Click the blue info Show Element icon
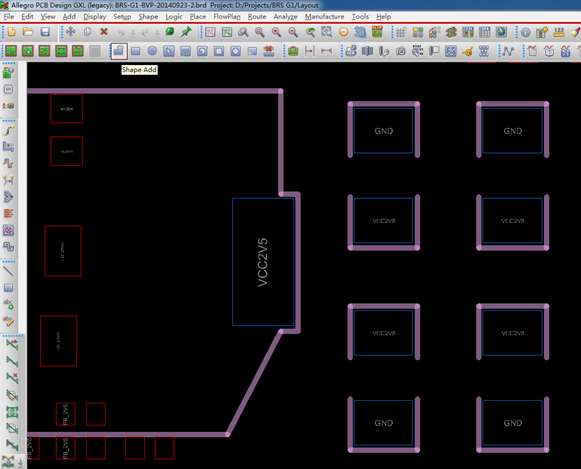This screenshot has height=469, width=581. pos(525,33)
